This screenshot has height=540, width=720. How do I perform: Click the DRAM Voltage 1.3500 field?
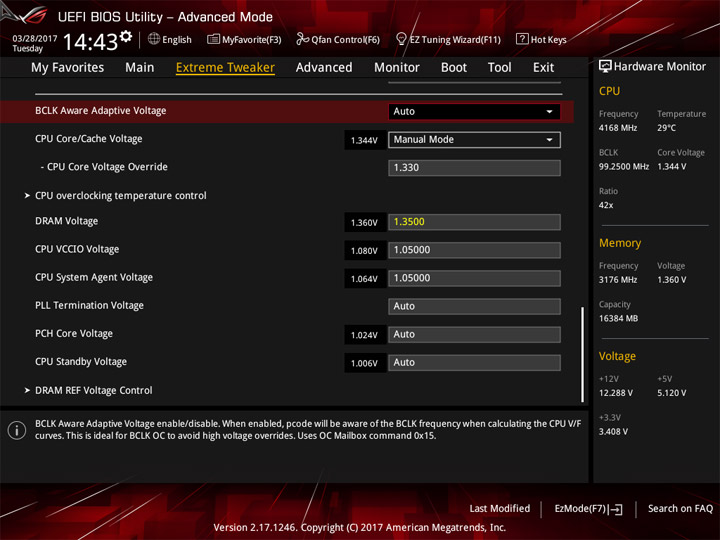click(x=474, y=222)
